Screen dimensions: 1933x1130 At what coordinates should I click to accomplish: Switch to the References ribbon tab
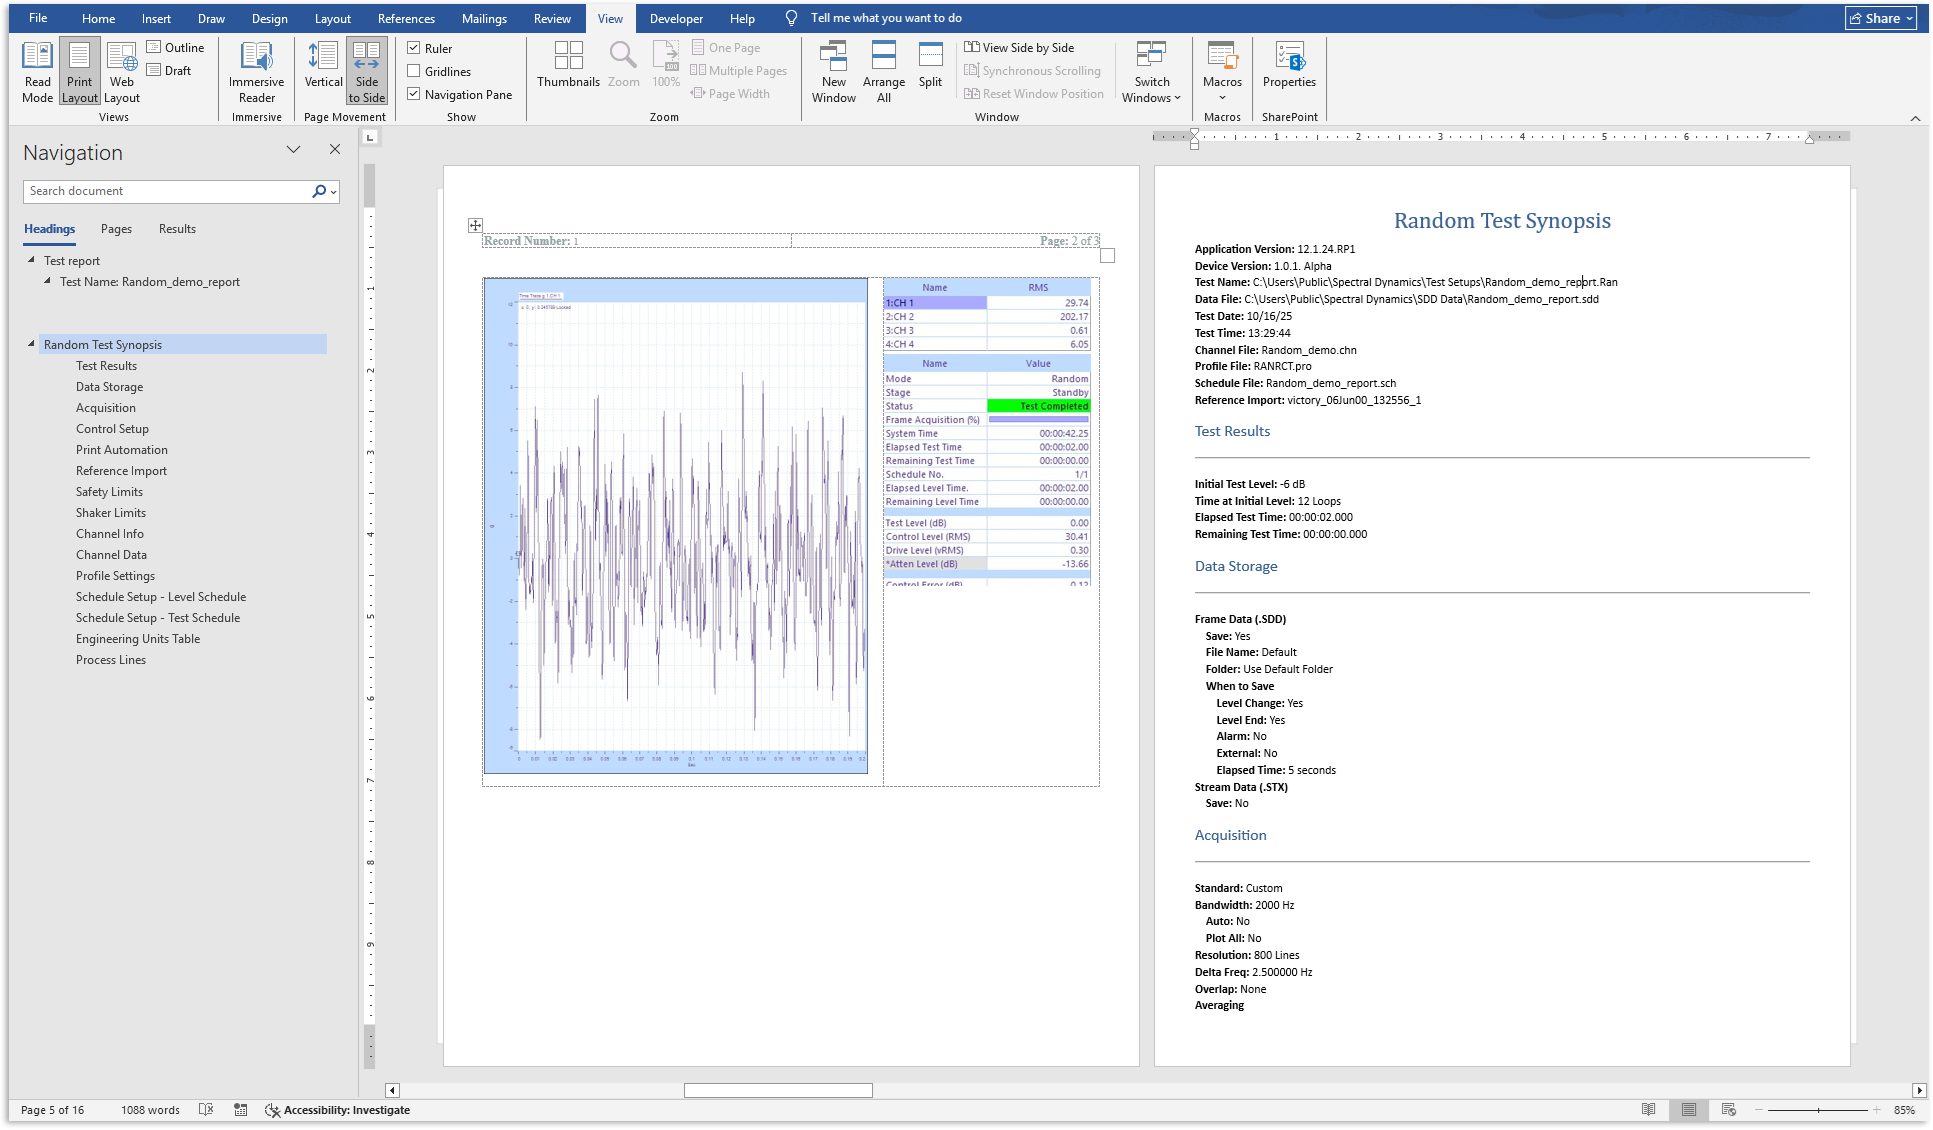(406, 18)
